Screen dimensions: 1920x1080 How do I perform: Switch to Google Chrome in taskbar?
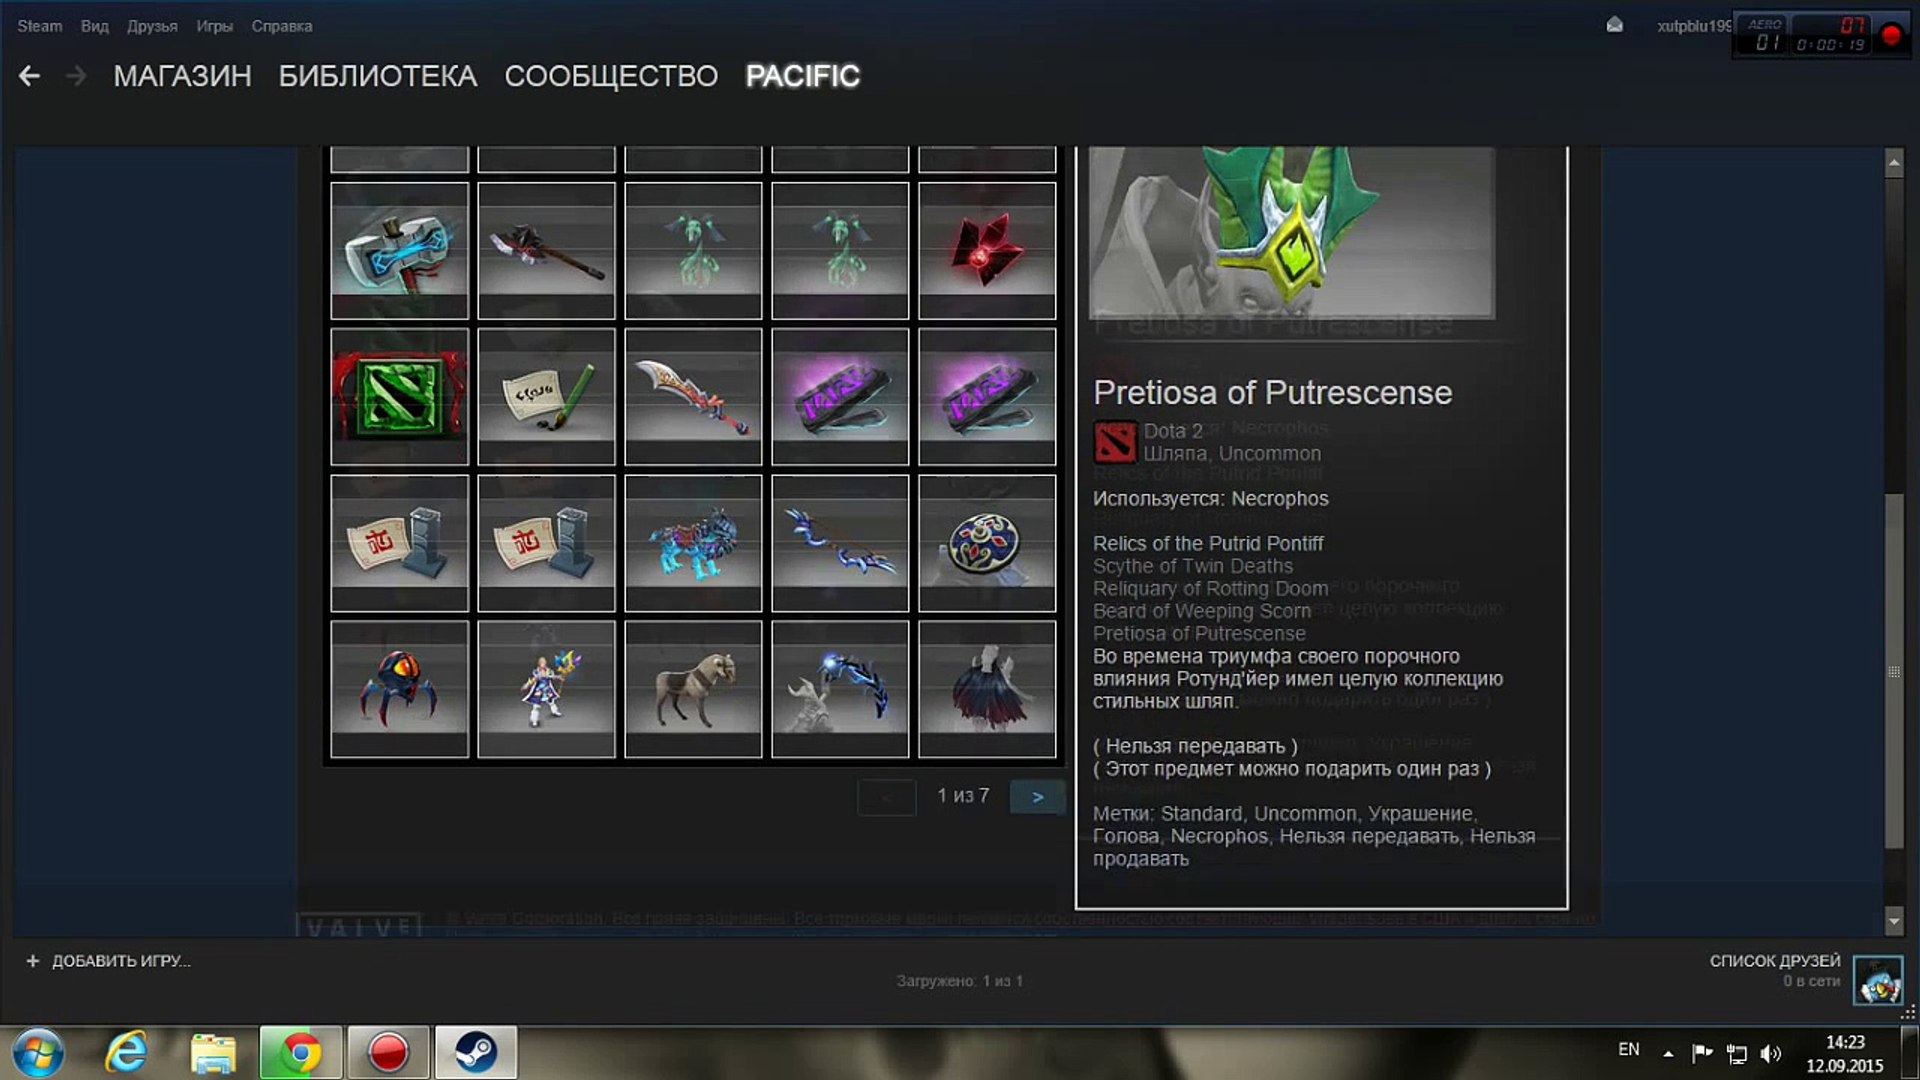(x=300, y=1053)
